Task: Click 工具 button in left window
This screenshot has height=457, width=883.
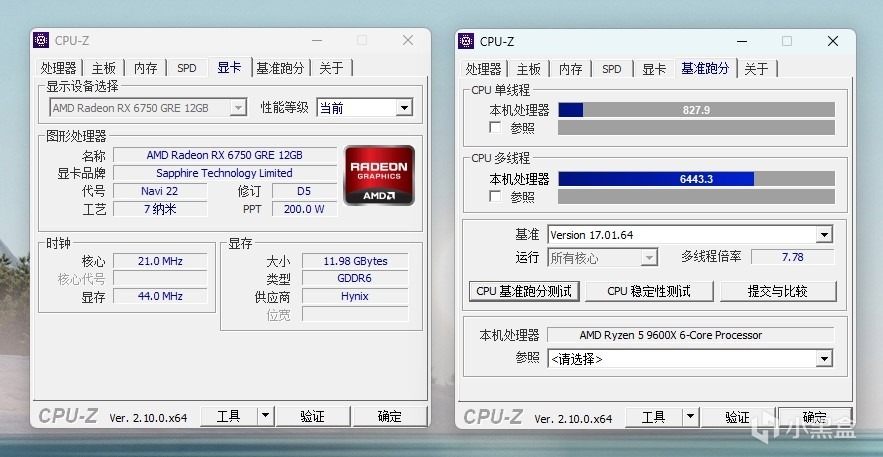Action: point(229,416)
